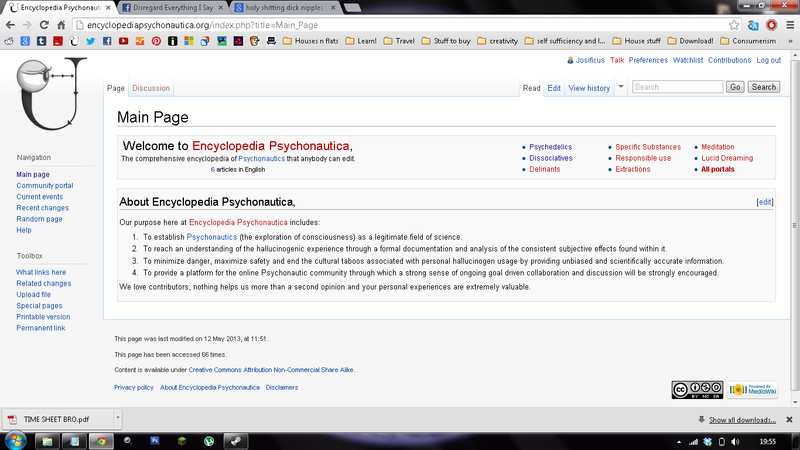Click the browser reload button
This screenshot has height=450, width=800.
pos(46,25)
